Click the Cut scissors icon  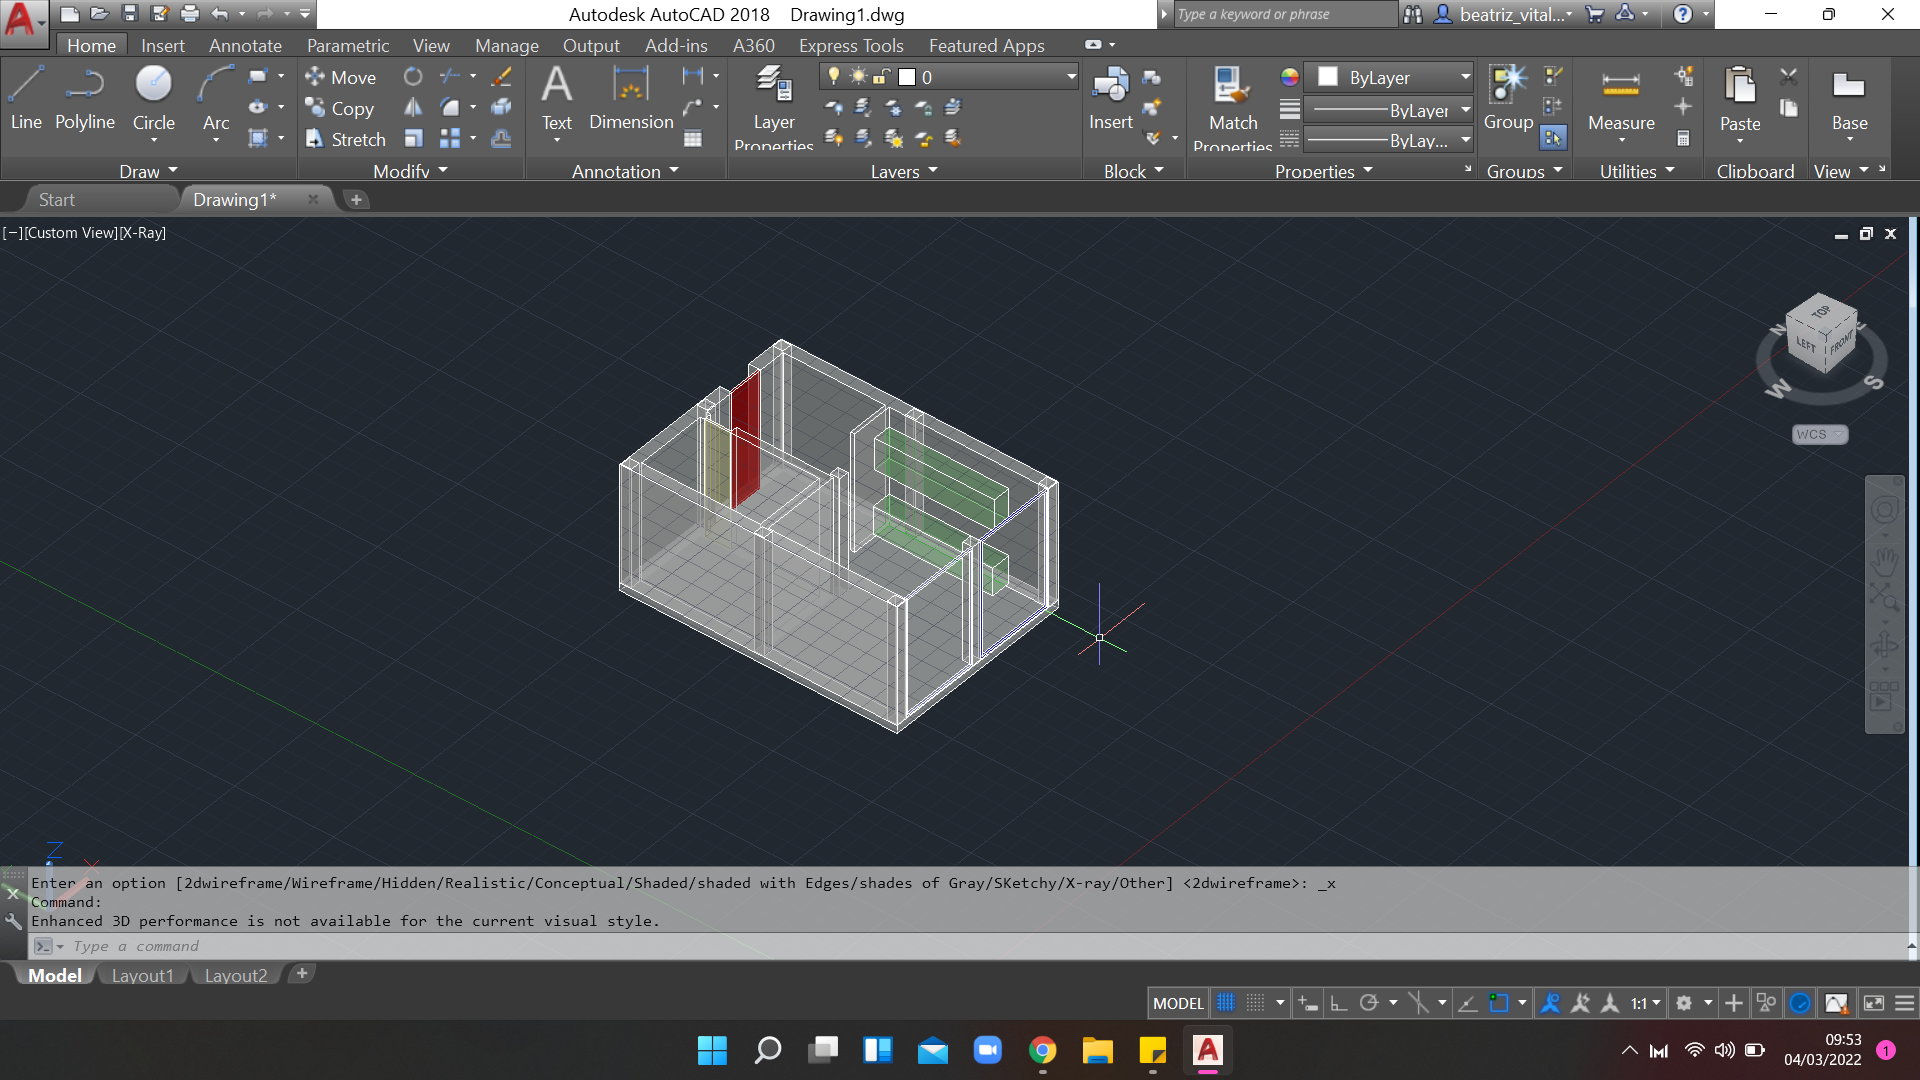pyautogui.click(x=1789, y=76)
